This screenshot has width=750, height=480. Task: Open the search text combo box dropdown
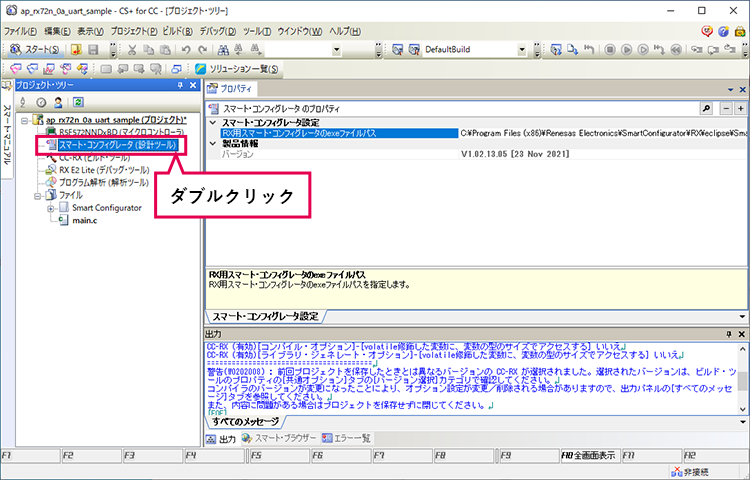336,49
